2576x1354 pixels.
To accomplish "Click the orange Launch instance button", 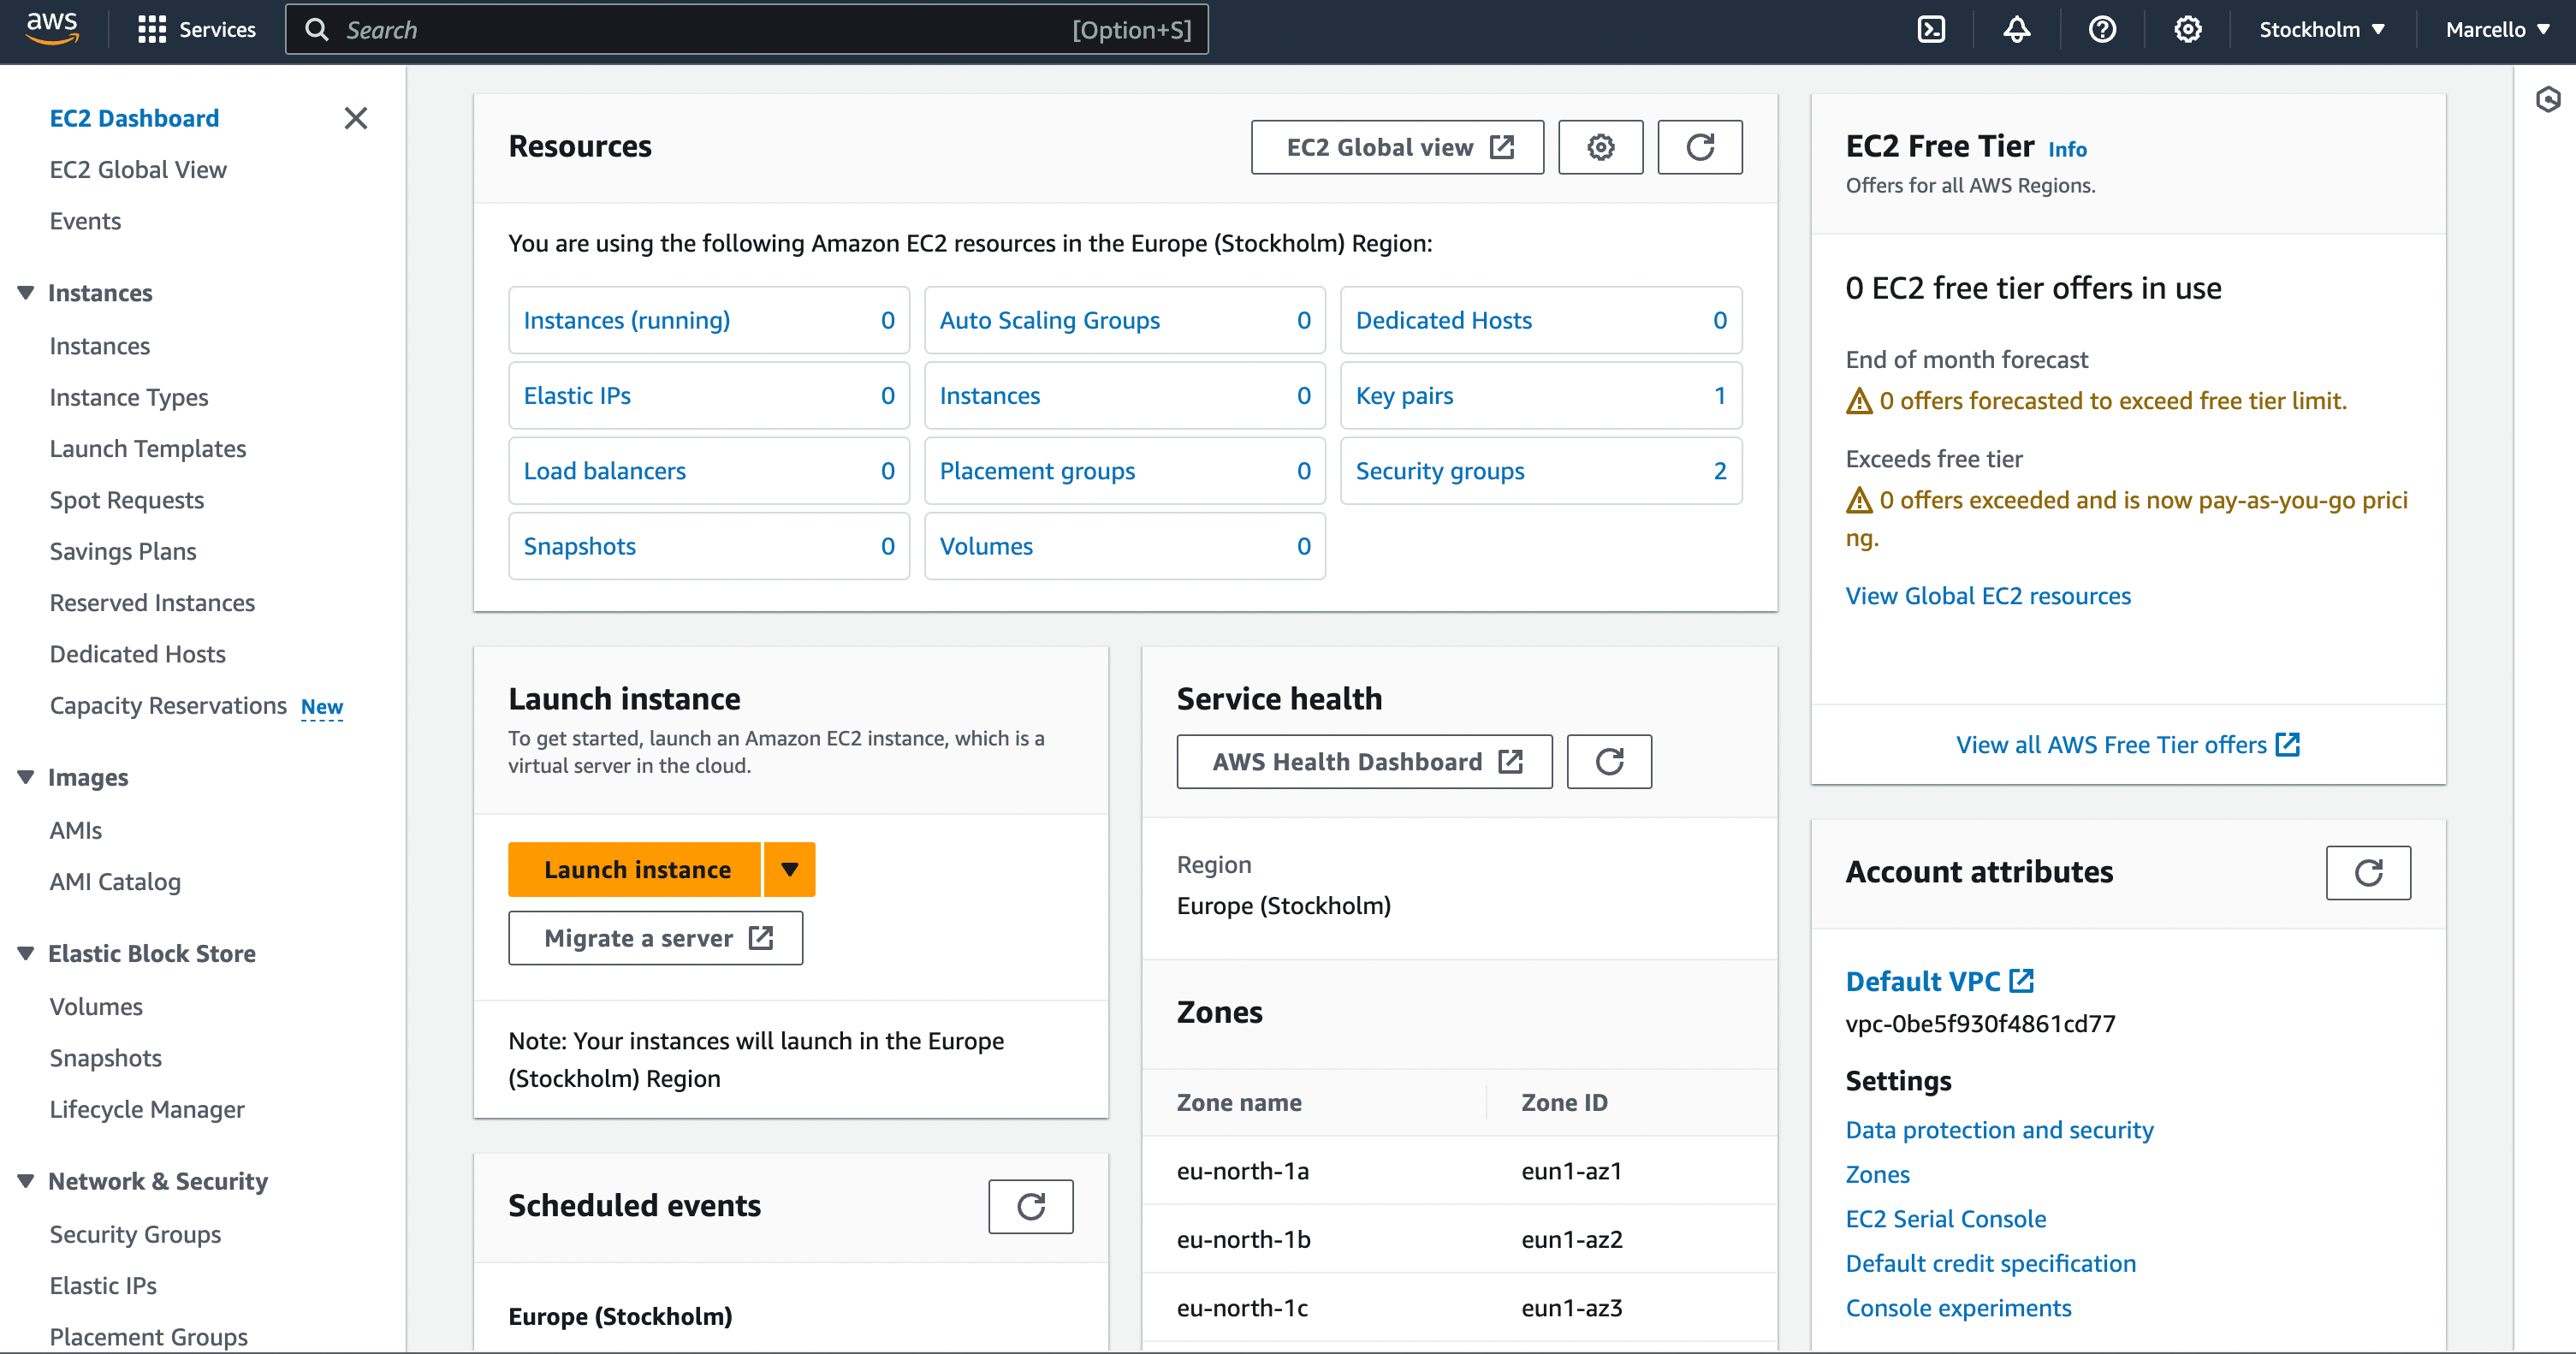I will point(635,870).
